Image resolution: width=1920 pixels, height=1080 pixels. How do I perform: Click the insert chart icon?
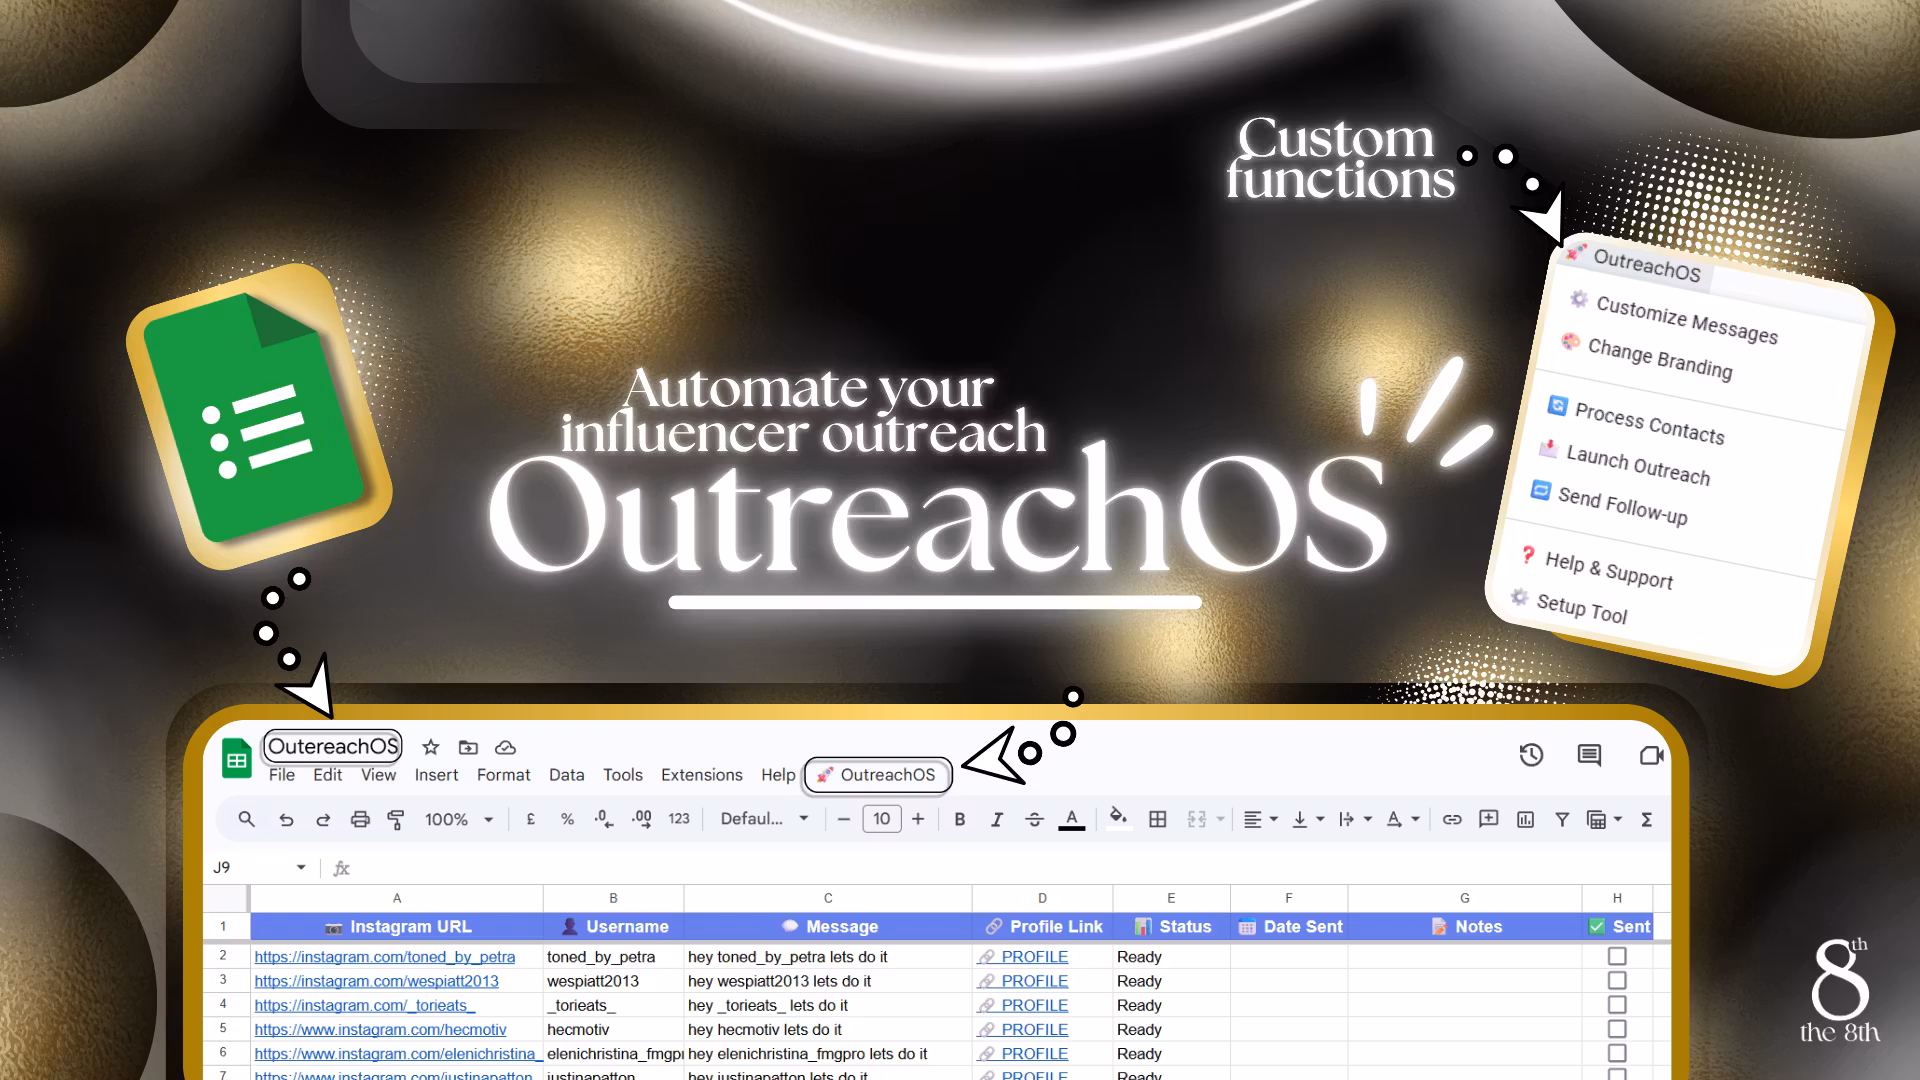1525,820
